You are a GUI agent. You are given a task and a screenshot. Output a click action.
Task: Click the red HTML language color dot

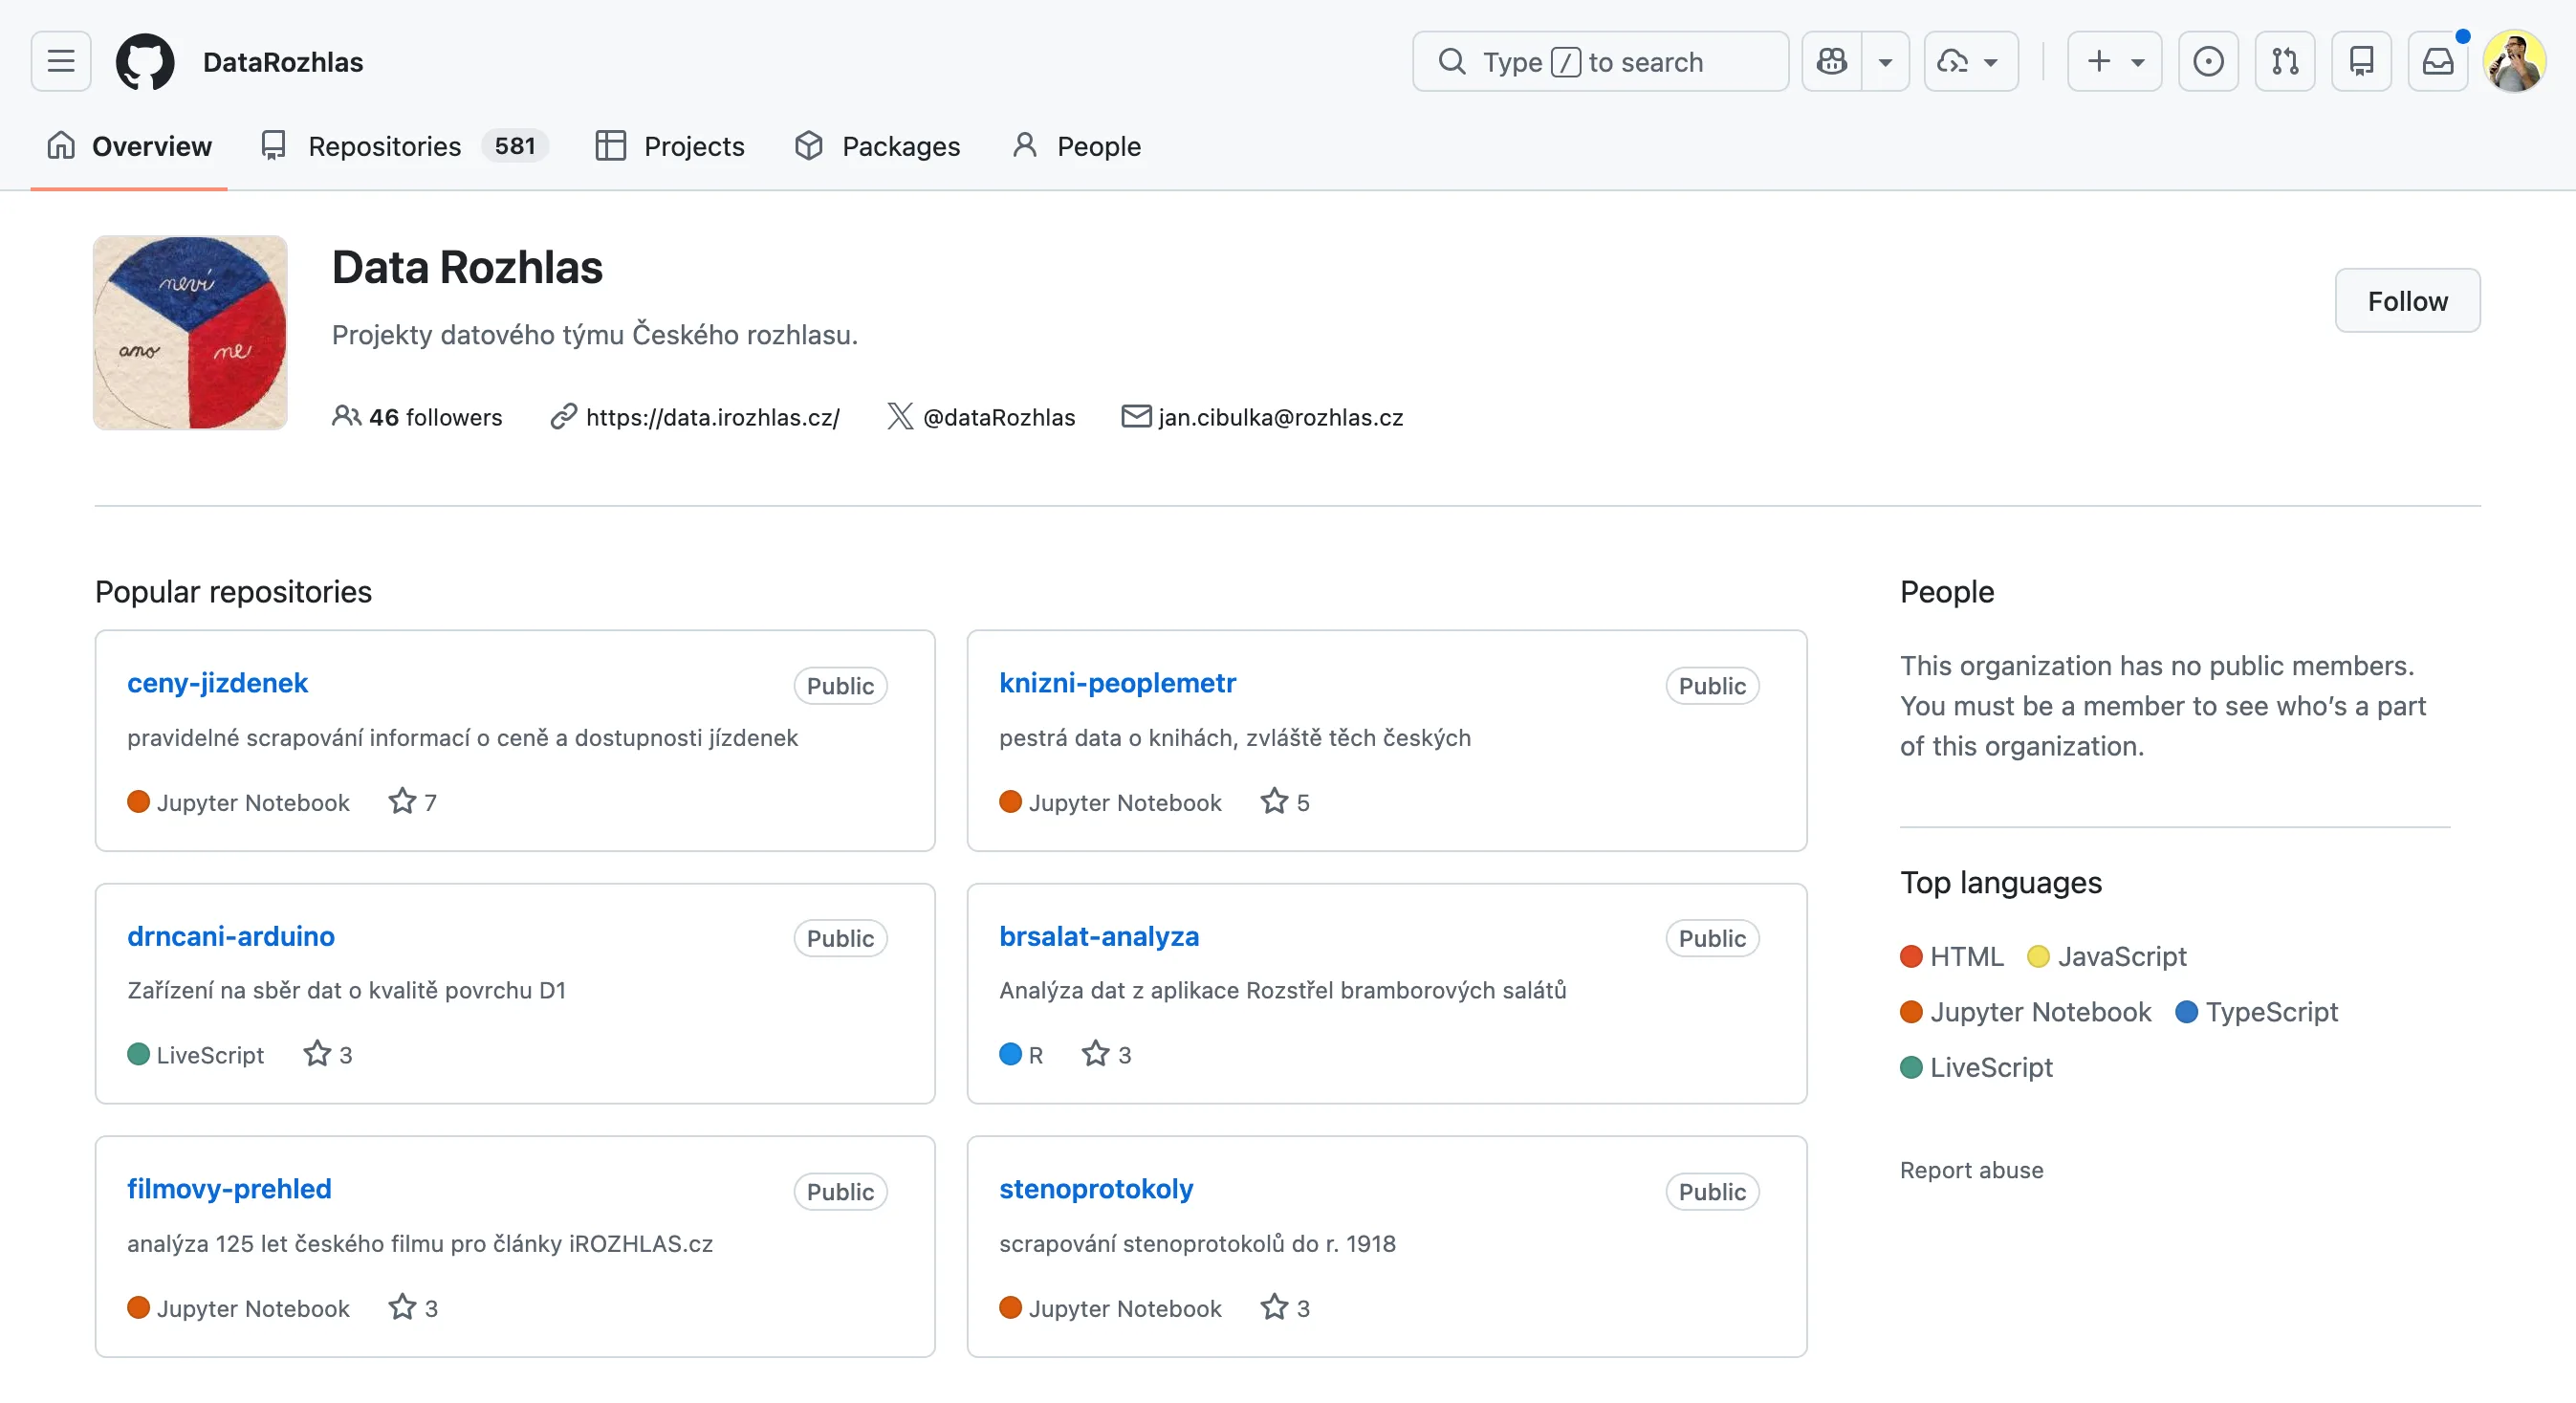pos(1911,957)
